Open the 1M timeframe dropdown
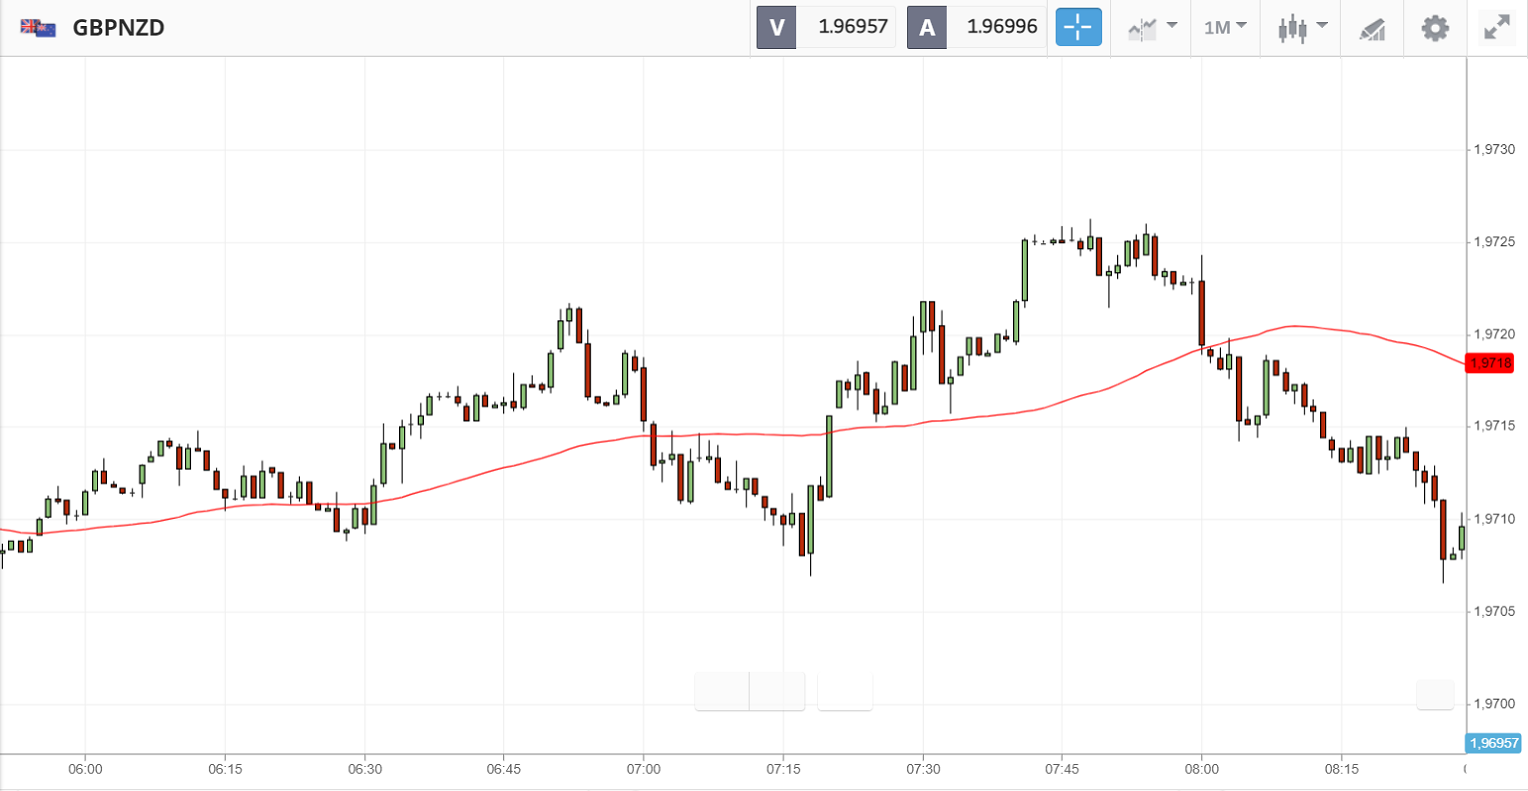The width and height of the screenshot is (1528, 791). point(1224,28)
